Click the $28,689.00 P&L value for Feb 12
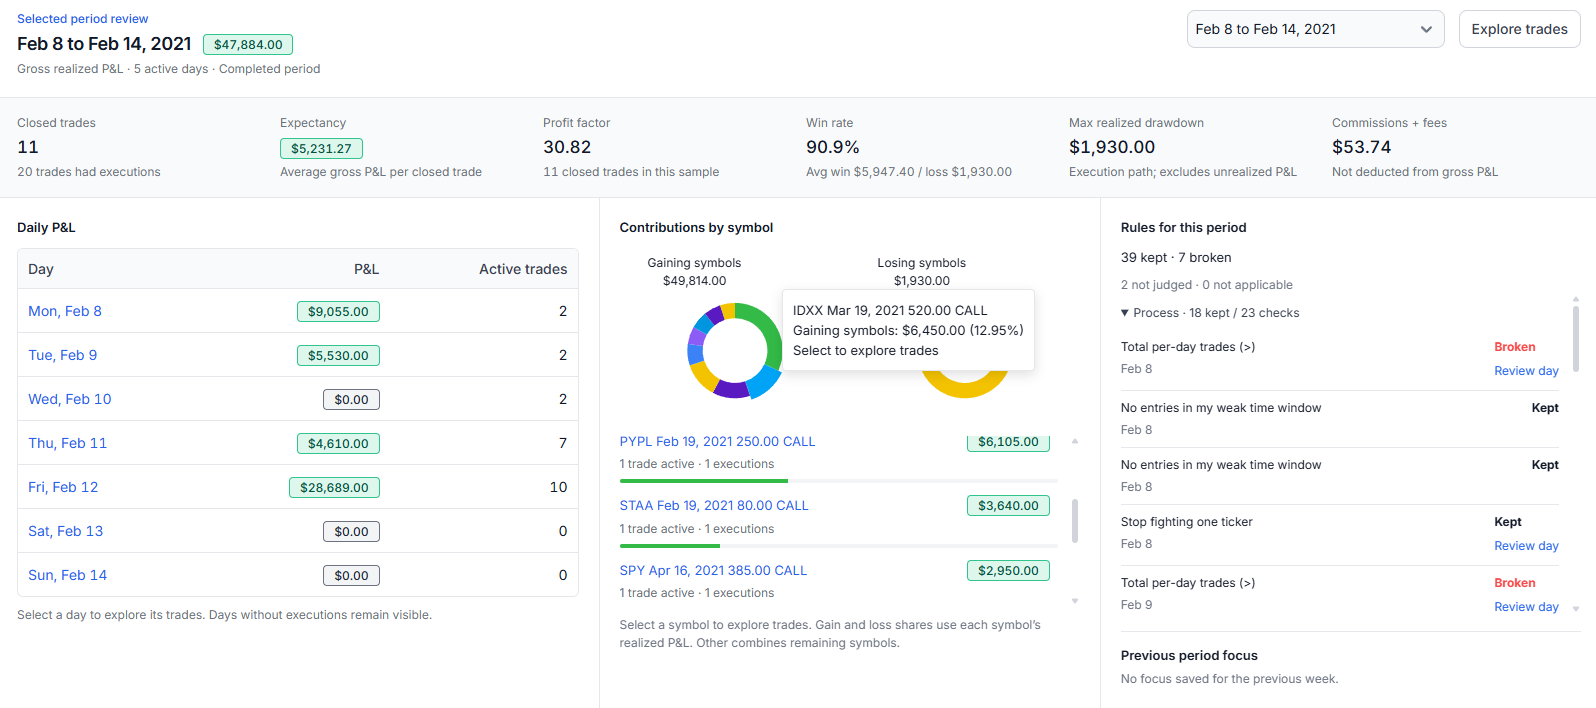 click(x=334, y=487)
